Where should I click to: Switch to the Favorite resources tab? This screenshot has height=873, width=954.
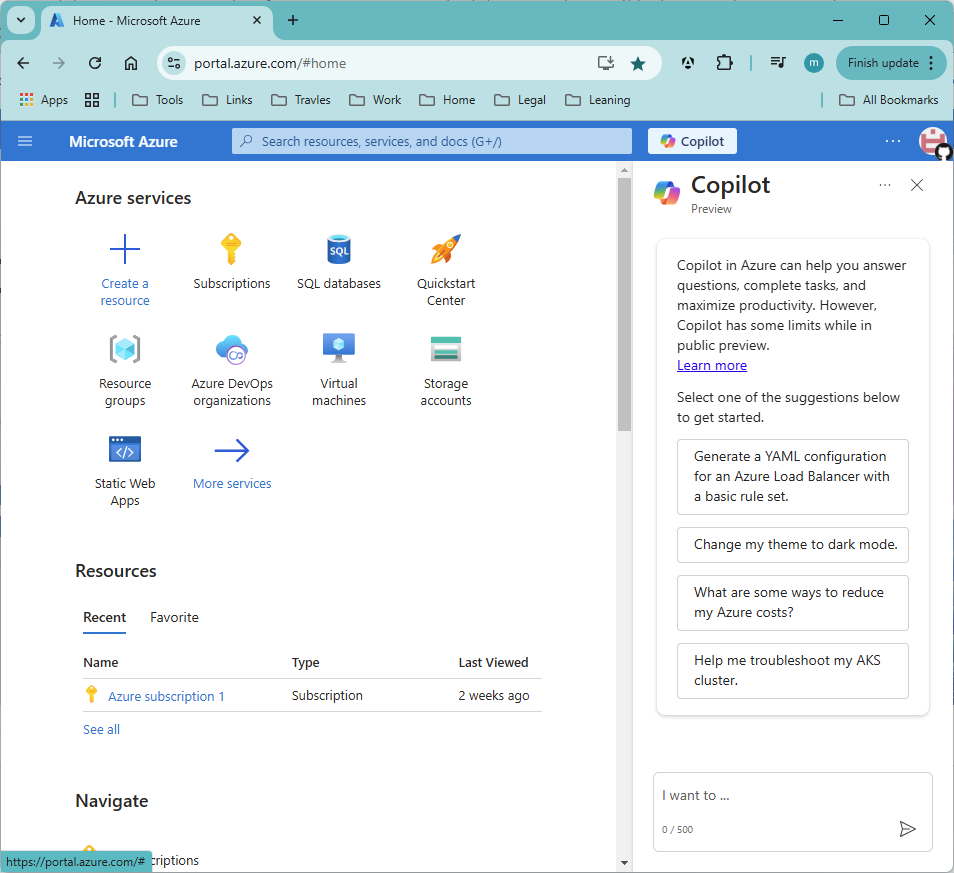pos(174,617)
